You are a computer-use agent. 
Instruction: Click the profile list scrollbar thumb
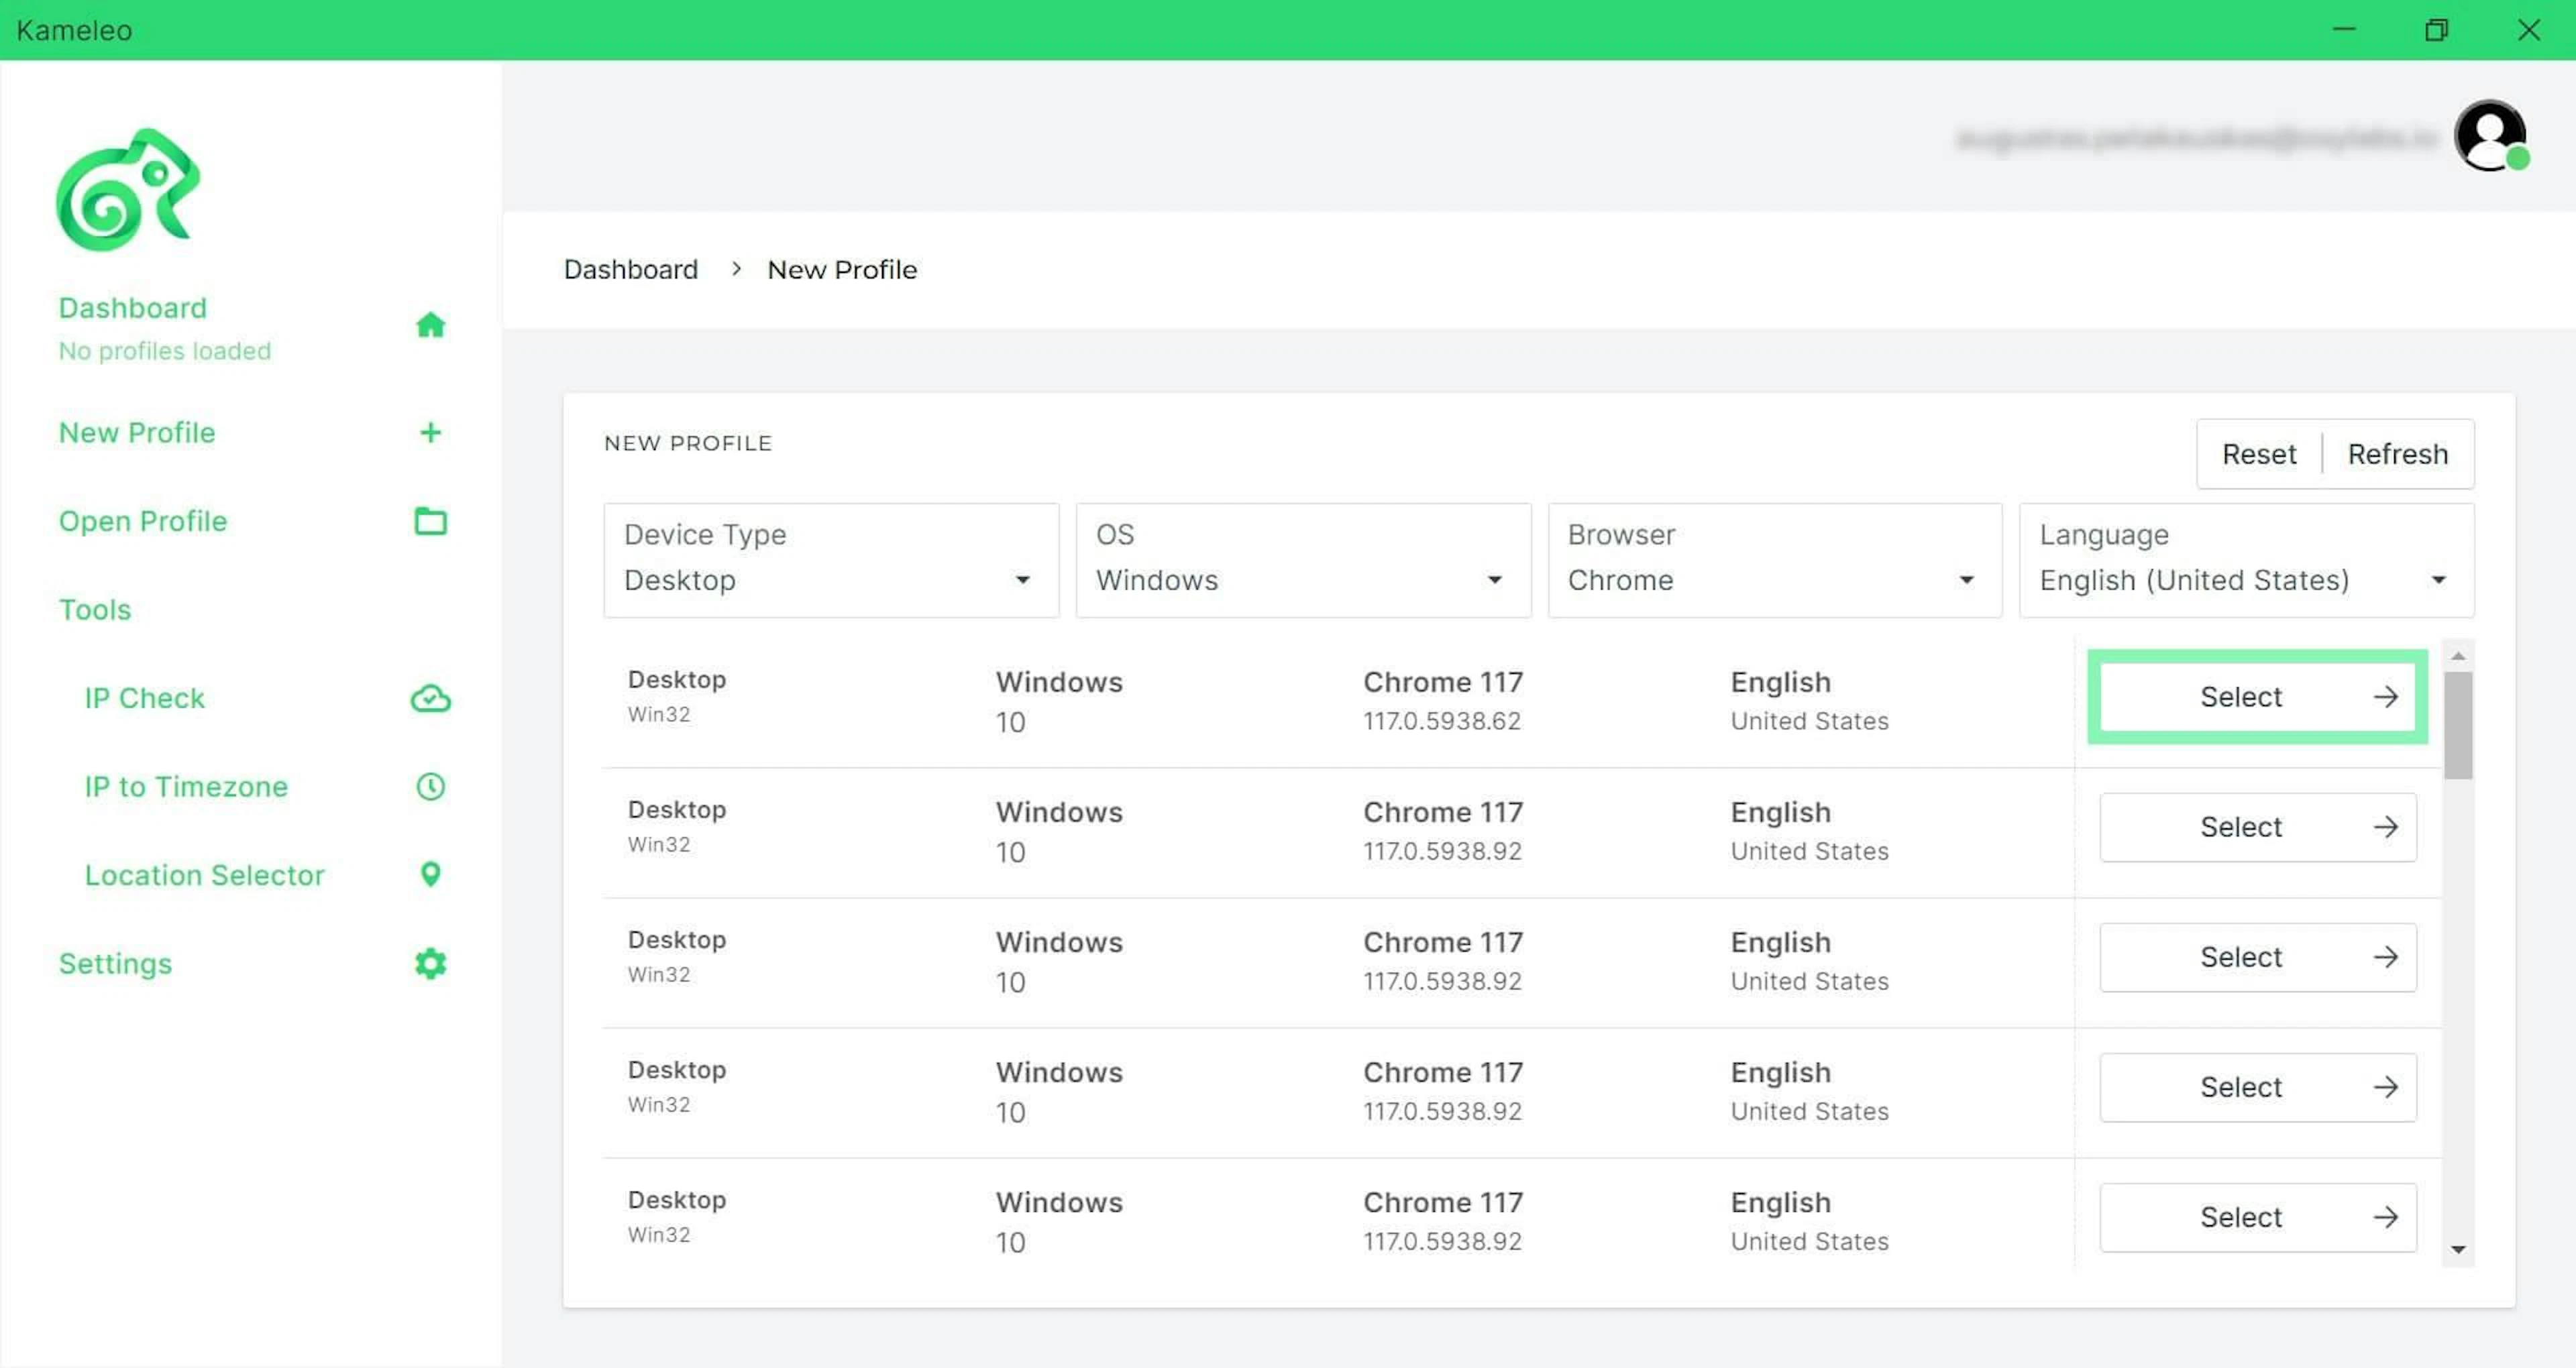pos(2458,725)
